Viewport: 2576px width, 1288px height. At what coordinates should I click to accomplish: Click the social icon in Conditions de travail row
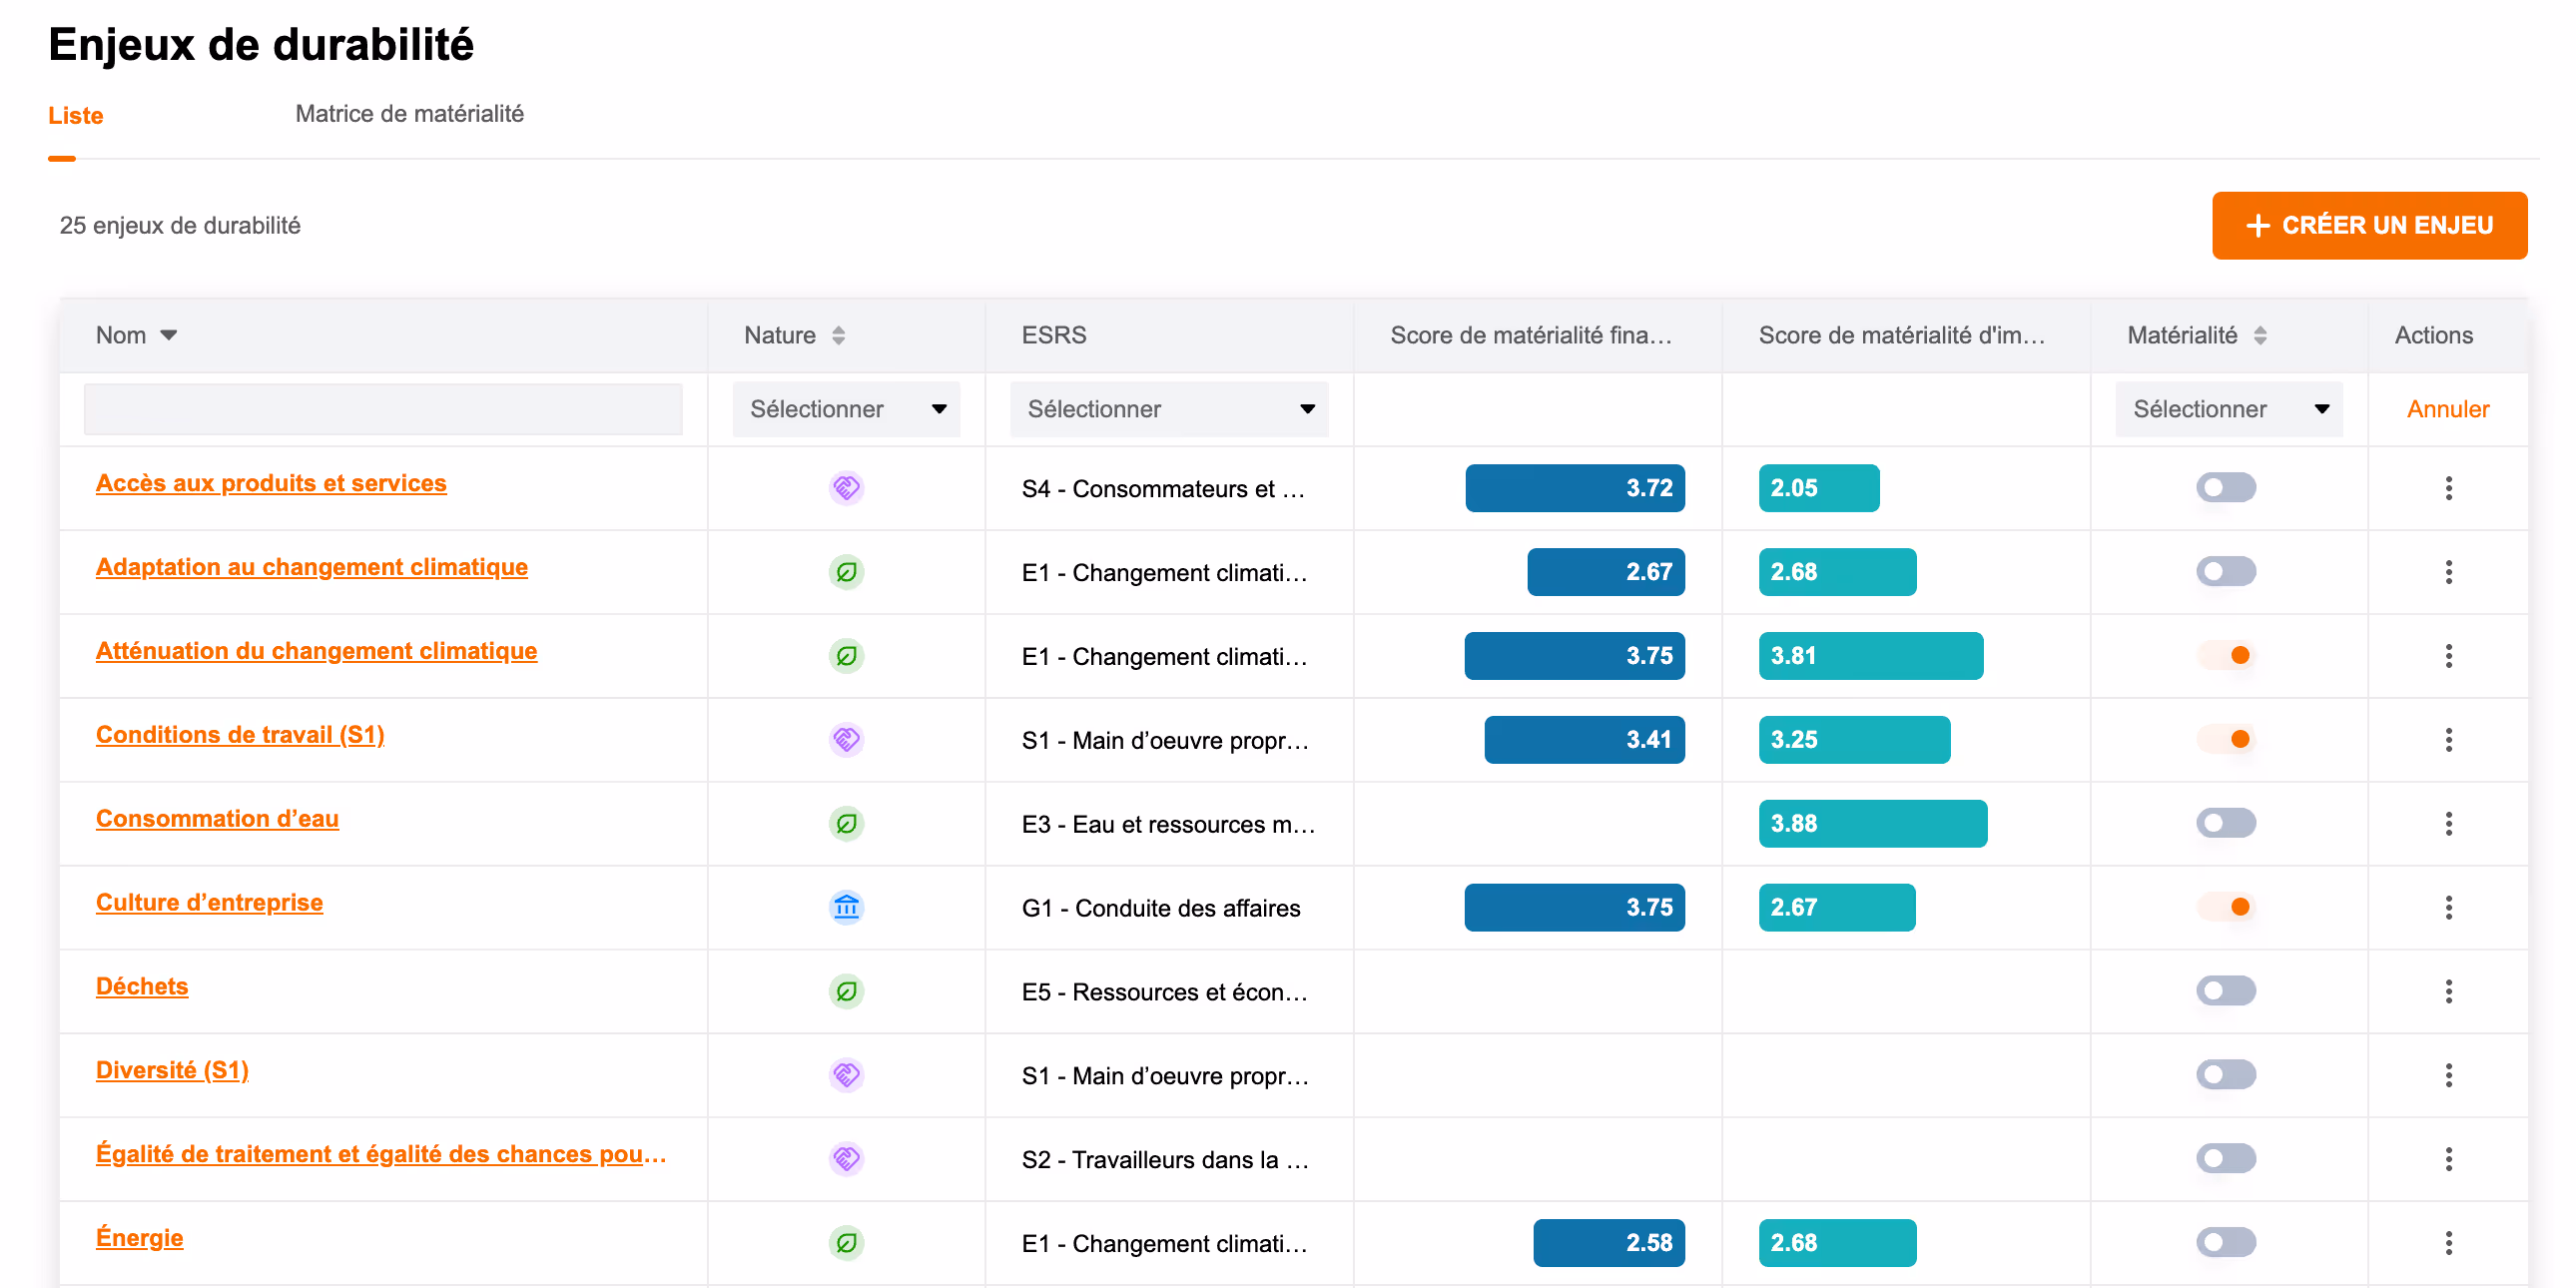(x=846, y=740)
